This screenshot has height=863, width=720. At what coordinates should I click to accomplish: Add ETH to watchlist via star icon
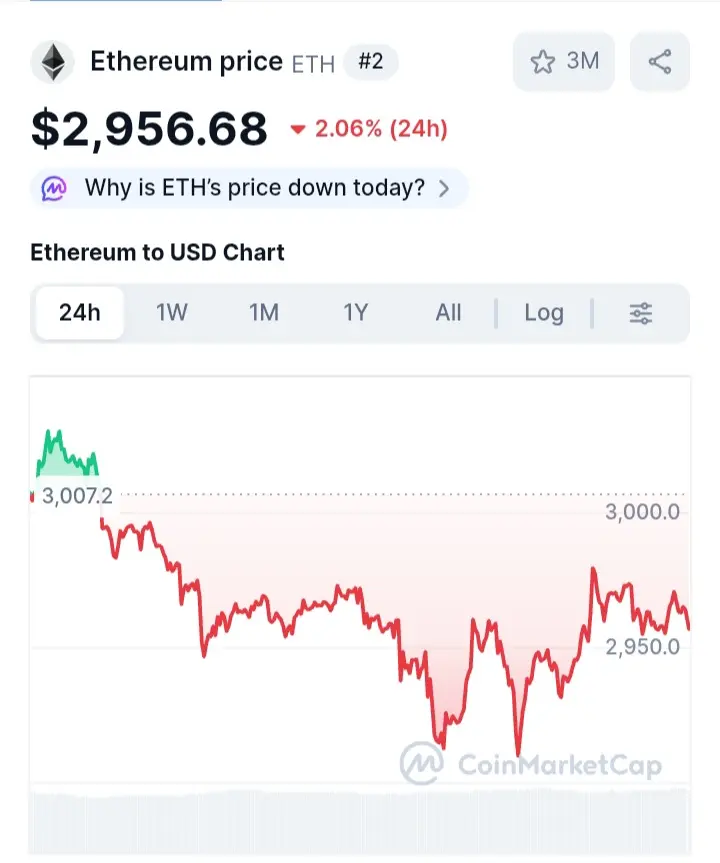coord(543,62)
